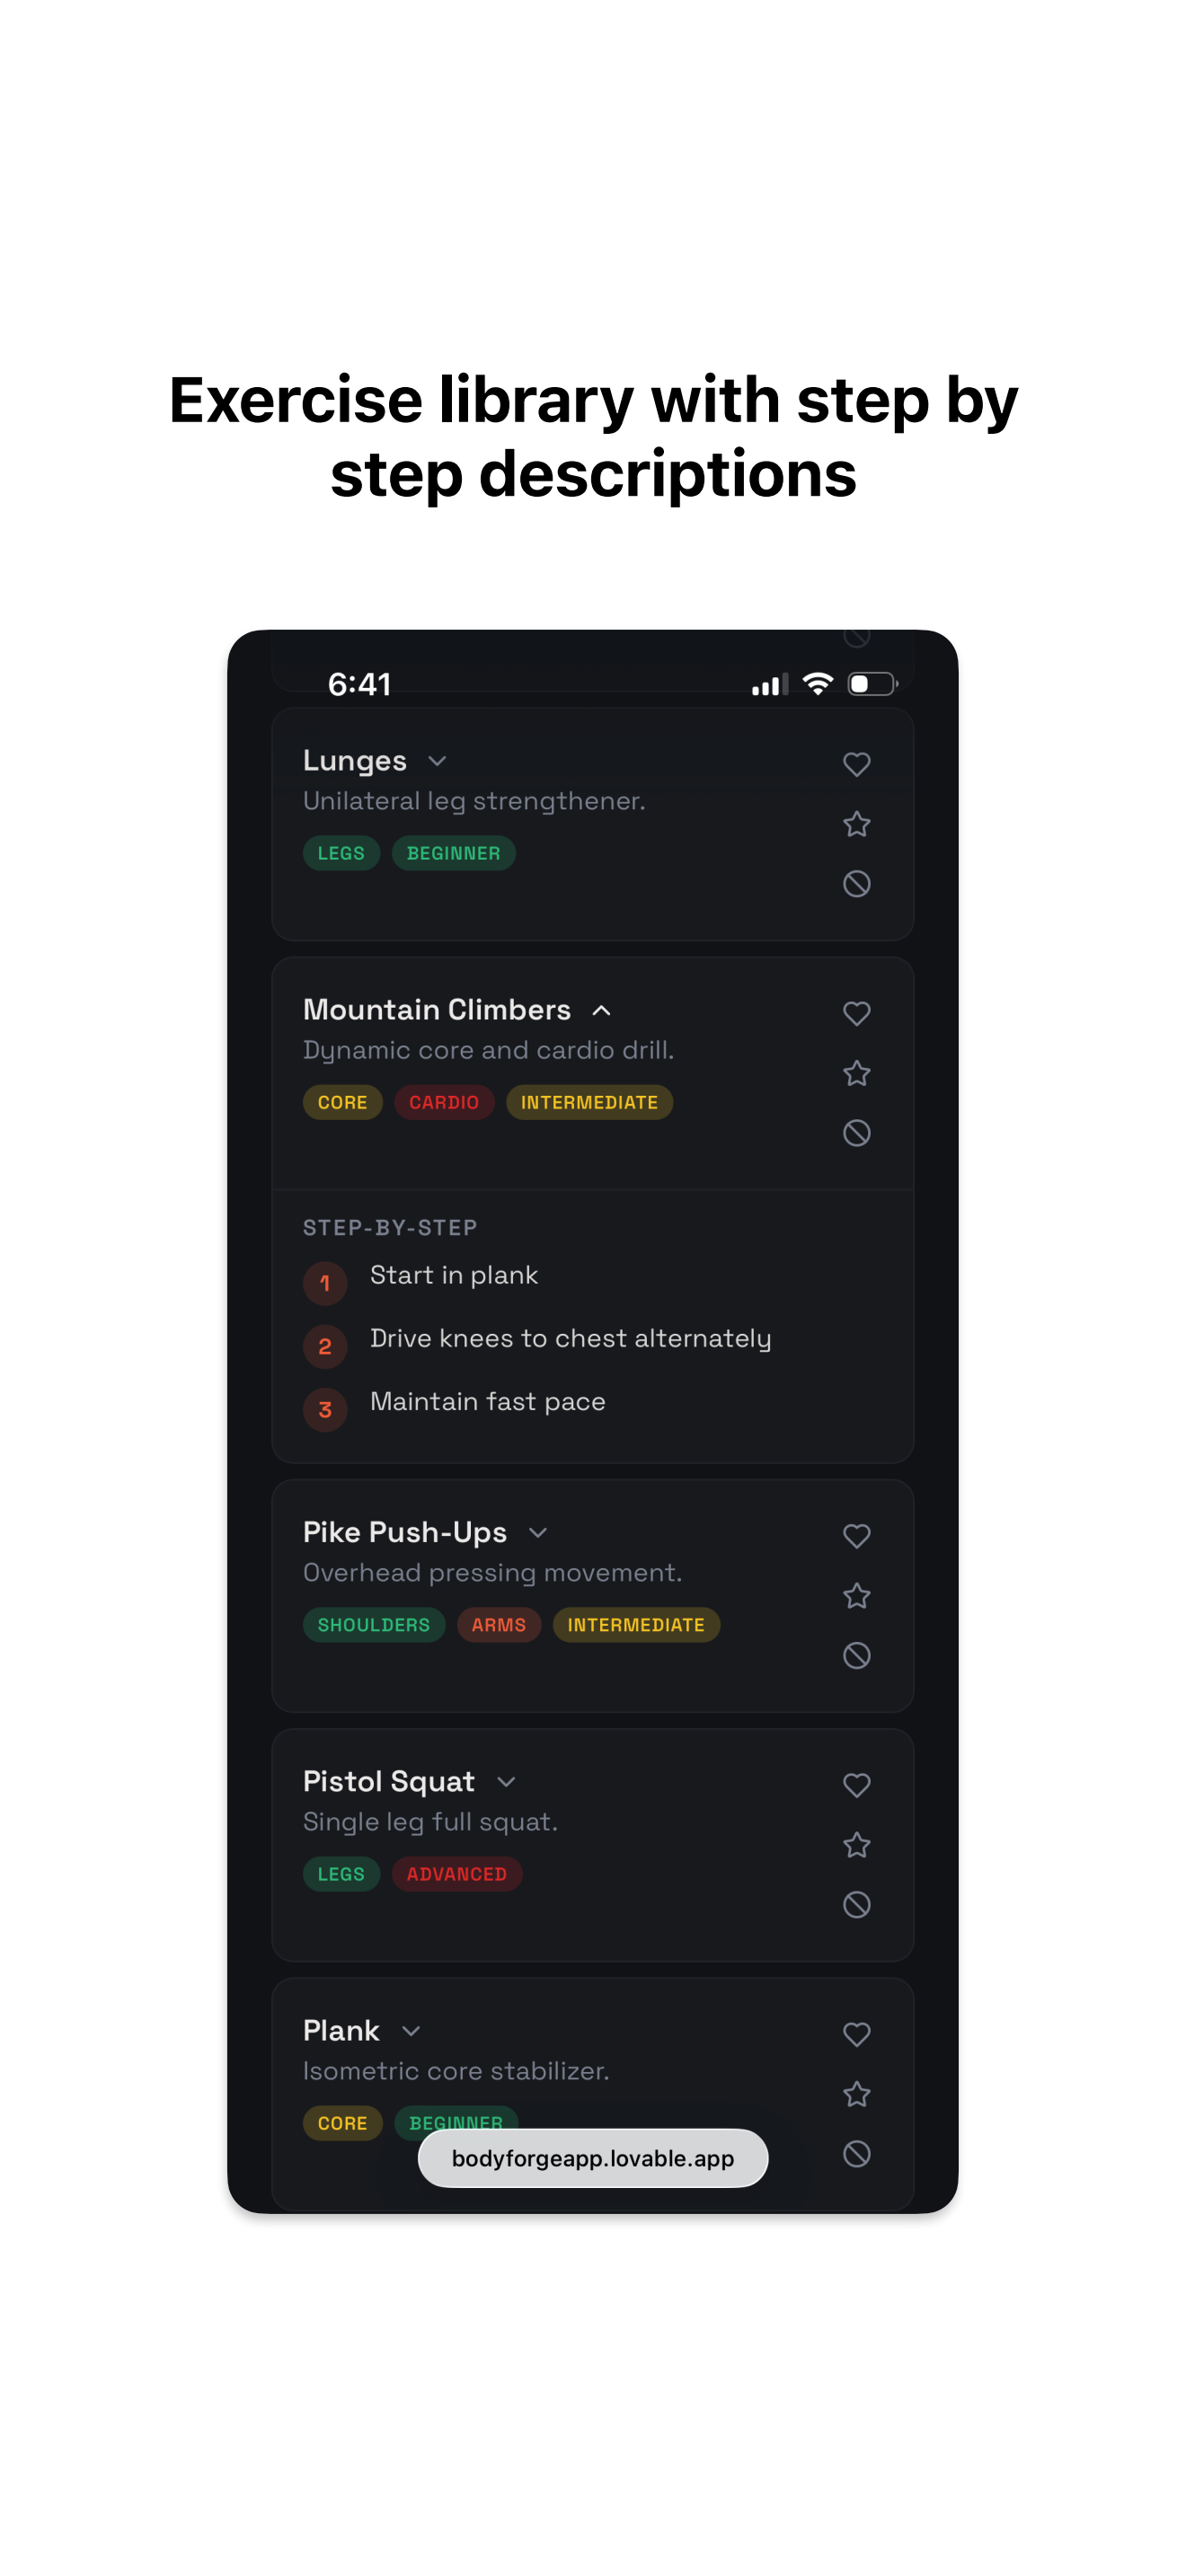Expand the Lunges exercise details

pyautogui.click(x=437, y=761)
